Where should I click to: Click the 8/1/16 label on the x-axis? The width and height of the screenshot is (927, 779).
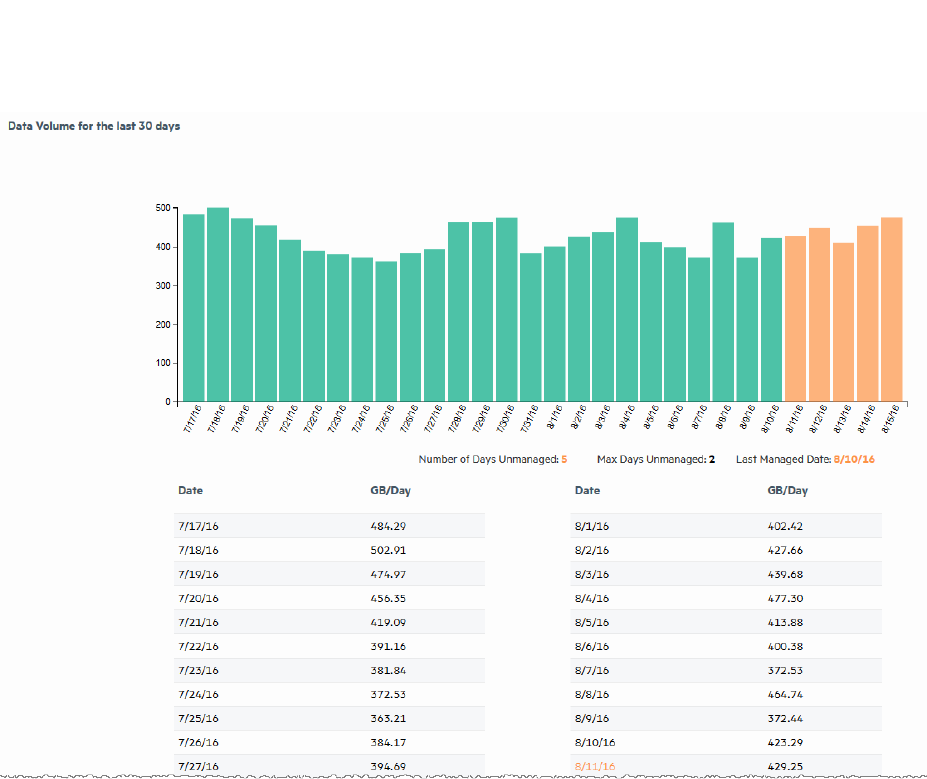555,418
